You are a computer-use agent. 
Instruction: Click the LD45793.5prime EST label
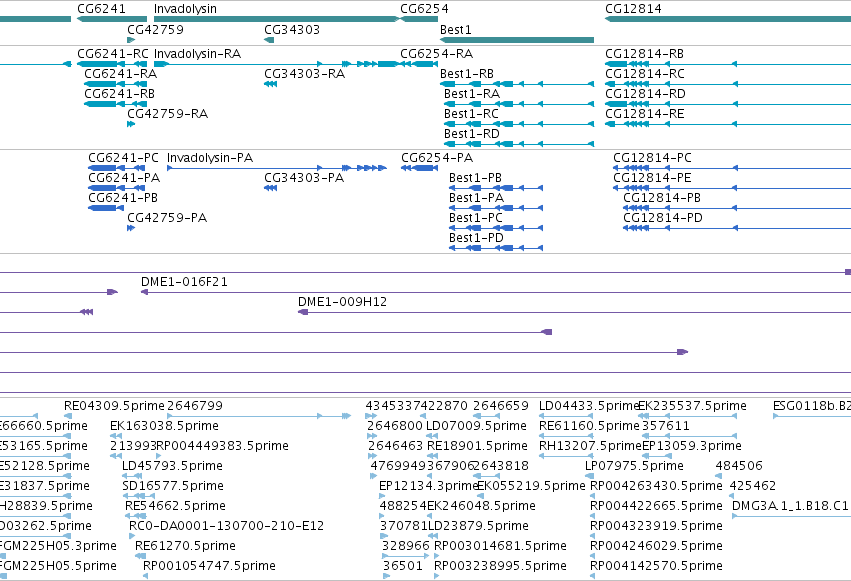coord(172,466)
